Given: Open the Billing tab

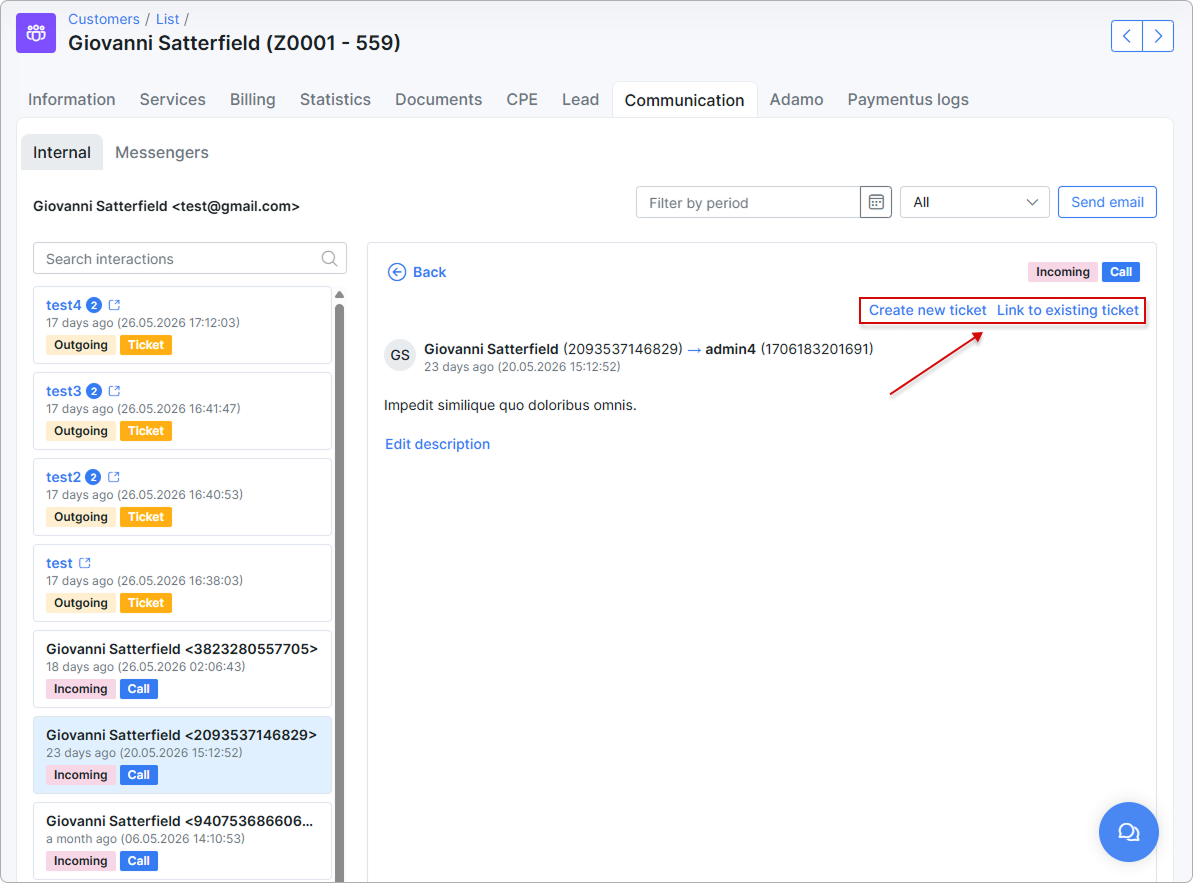Looking at the screenshot, I should (x=253, y=100).
